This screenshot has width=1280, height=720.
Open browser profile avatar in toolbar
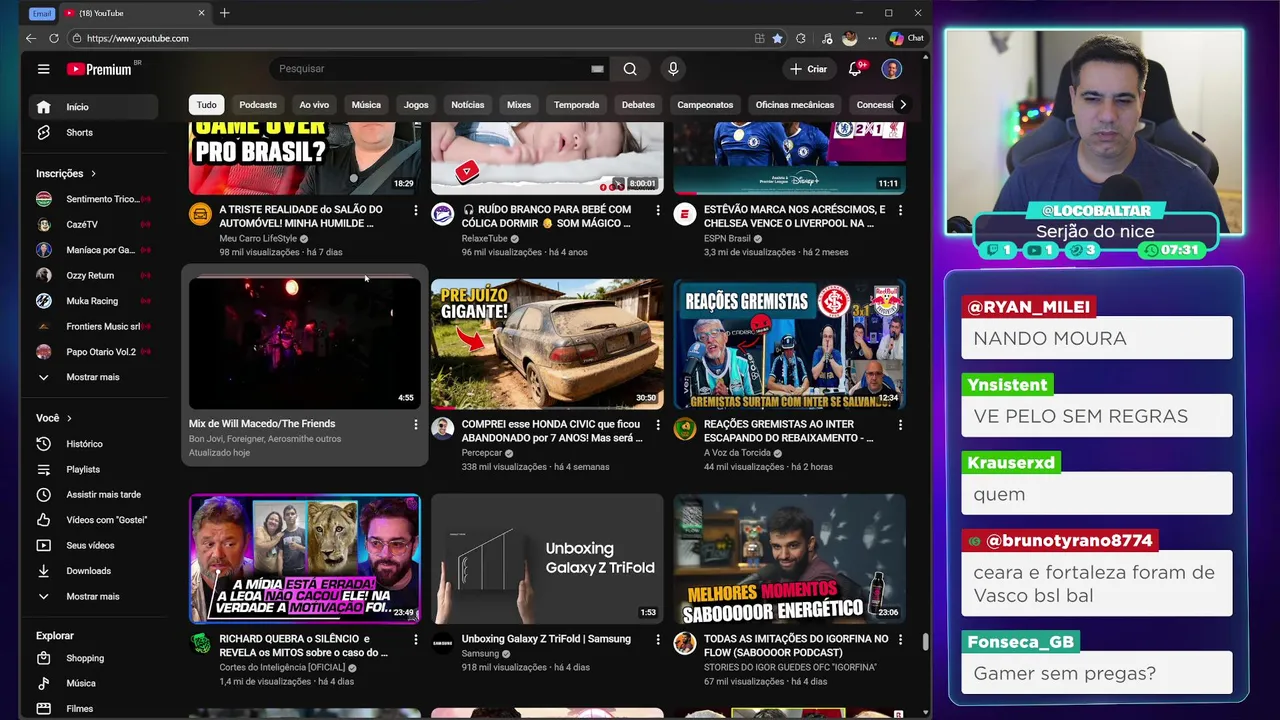click(850, 38)
